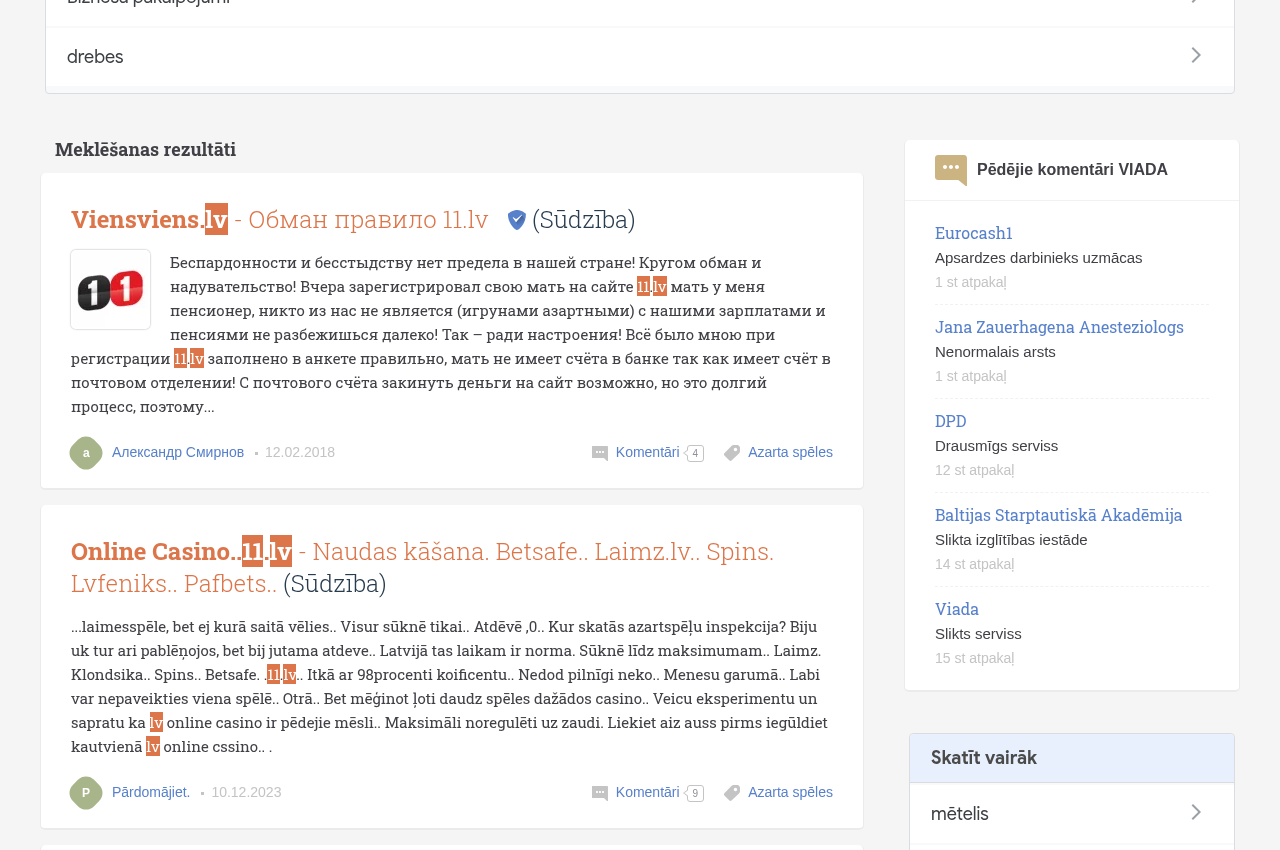
Task: Open the Jana Zauerhagena Anesteziologs link
Action: pyautogui.click(x=1059, y=327)
